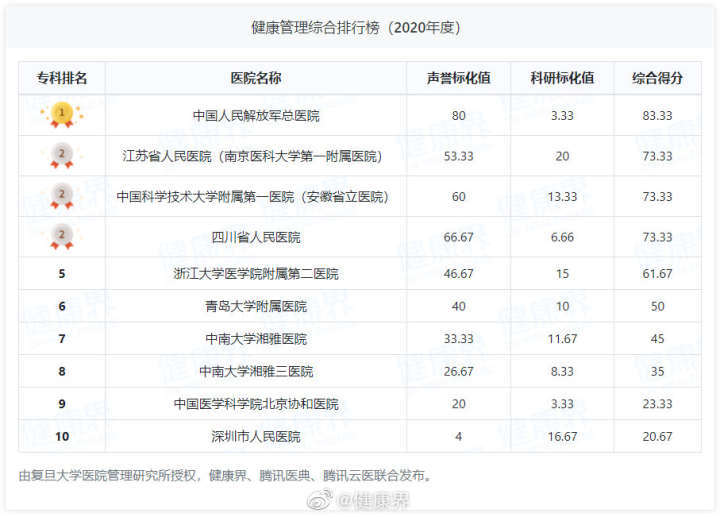Click research value 13.33
This screenshot has height=517, width=720.
(562, 197)
